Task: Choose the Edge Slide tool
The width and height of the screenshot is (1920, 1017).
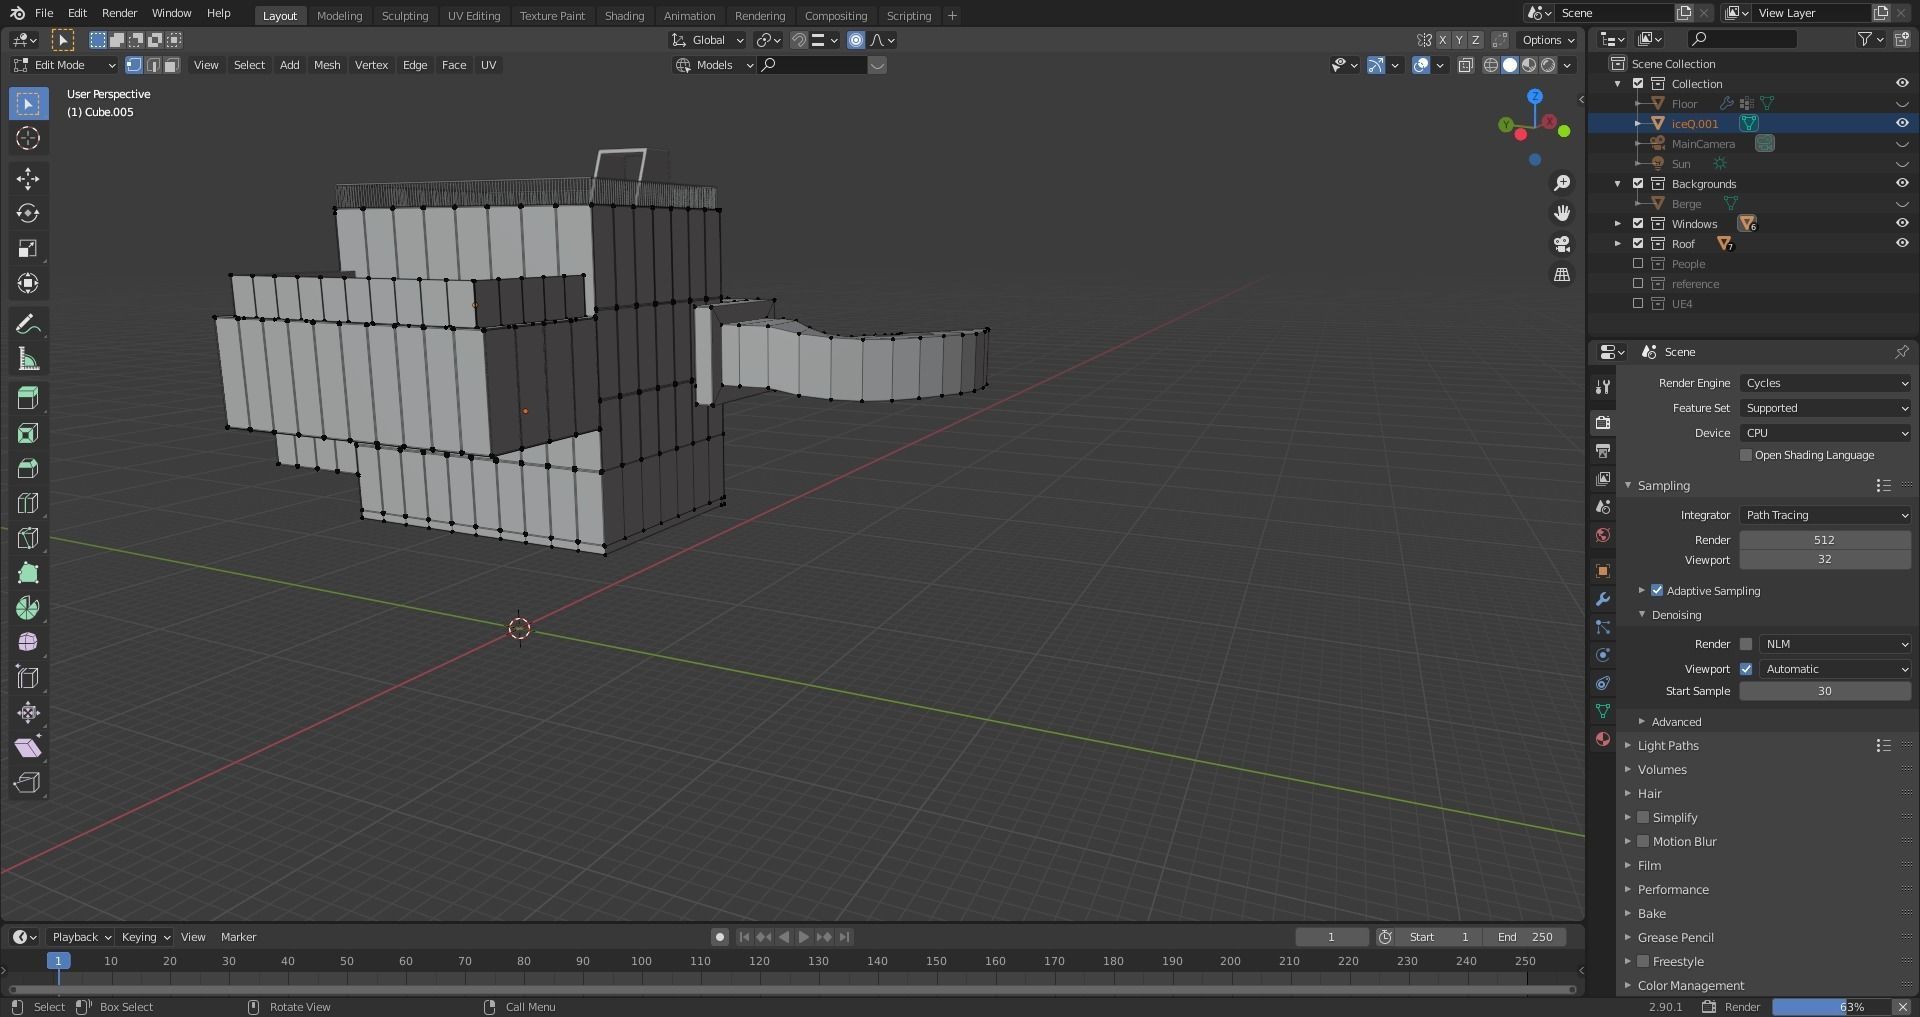Action: pos(28,678)
